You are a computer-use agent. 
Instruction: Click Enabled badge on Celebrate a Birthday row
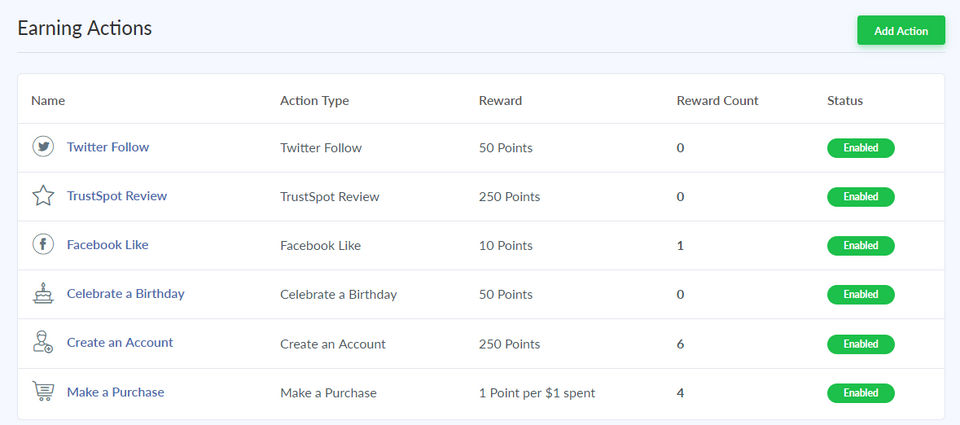coord(860,295)
